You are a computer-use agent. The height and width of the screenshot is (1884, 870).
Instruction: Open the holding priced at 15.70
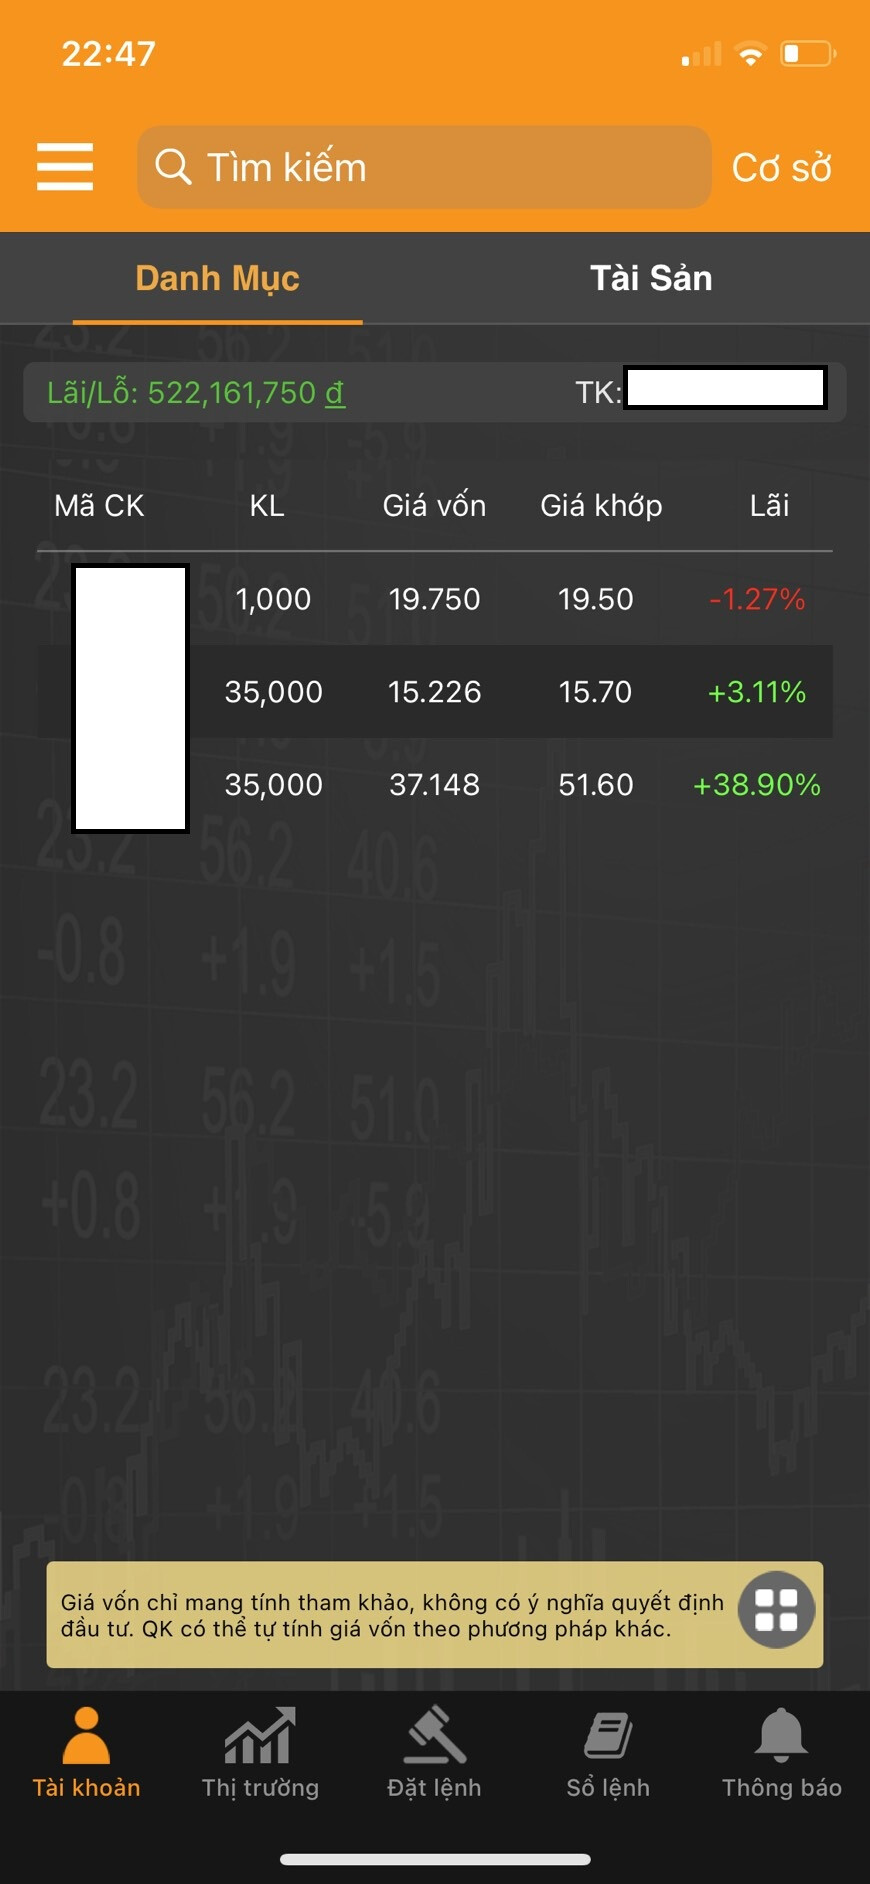(500, 692)
